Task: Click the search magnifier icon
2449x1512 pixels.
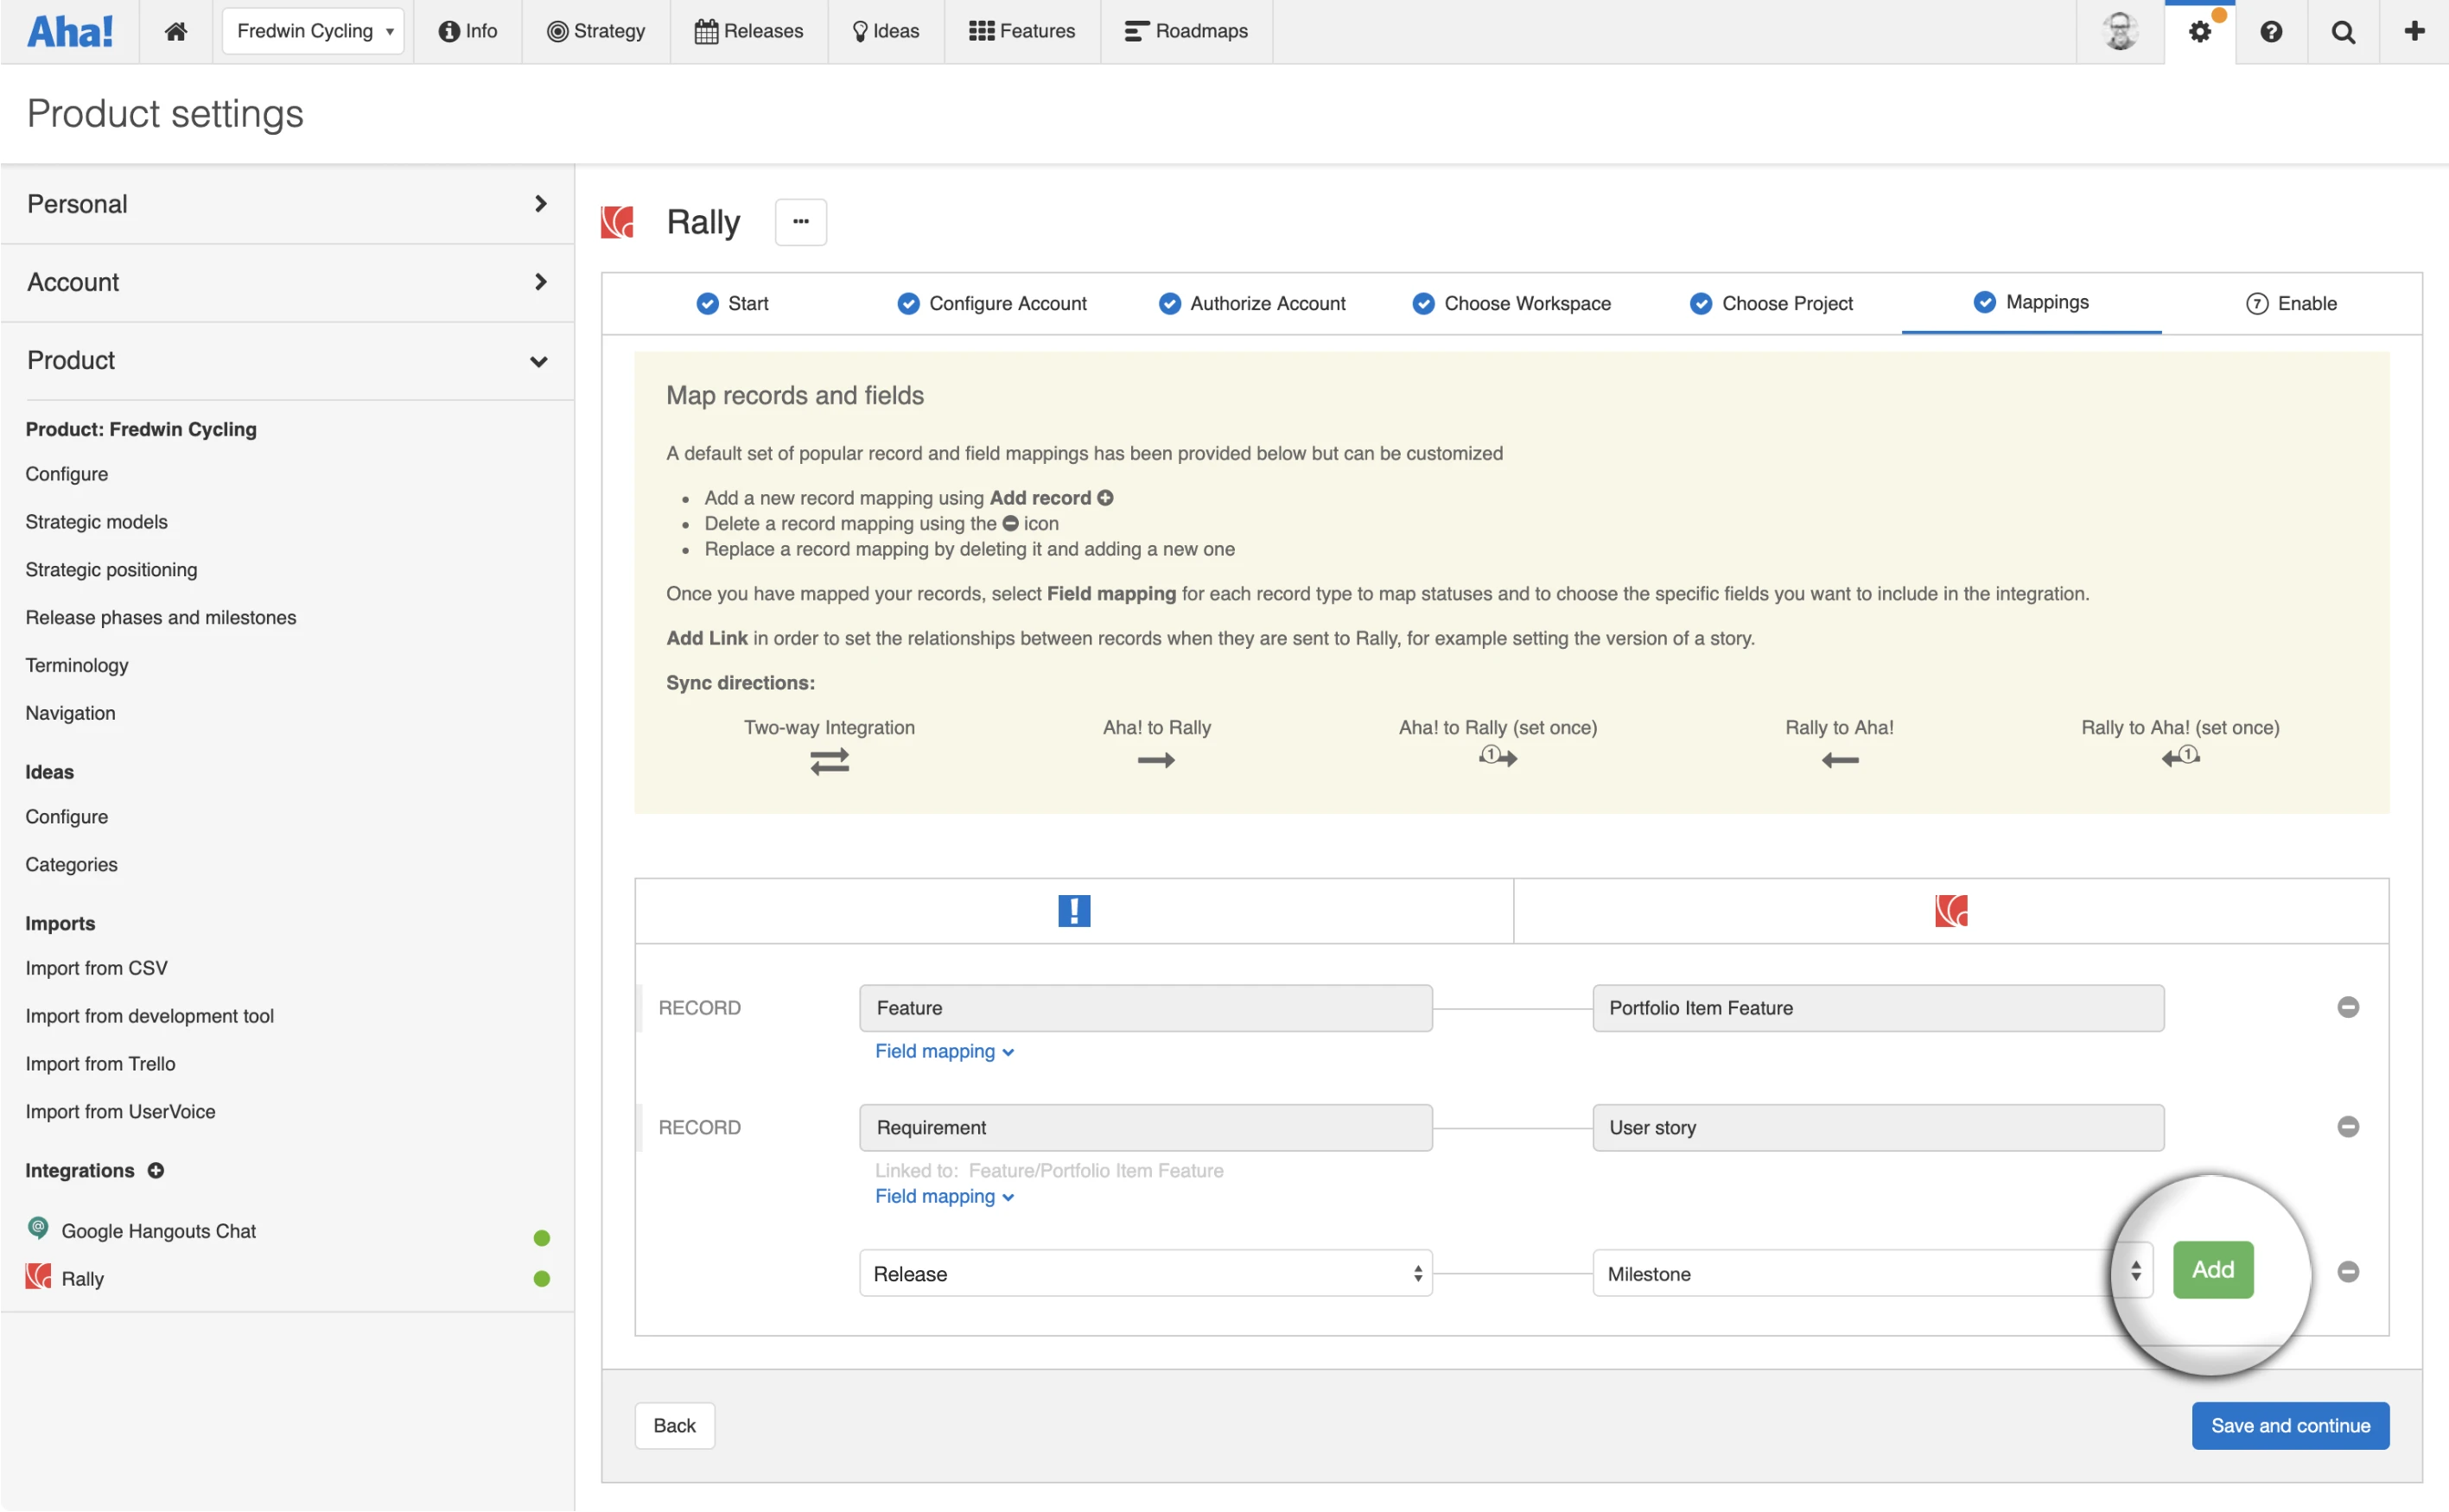Action: (2343, 31)
